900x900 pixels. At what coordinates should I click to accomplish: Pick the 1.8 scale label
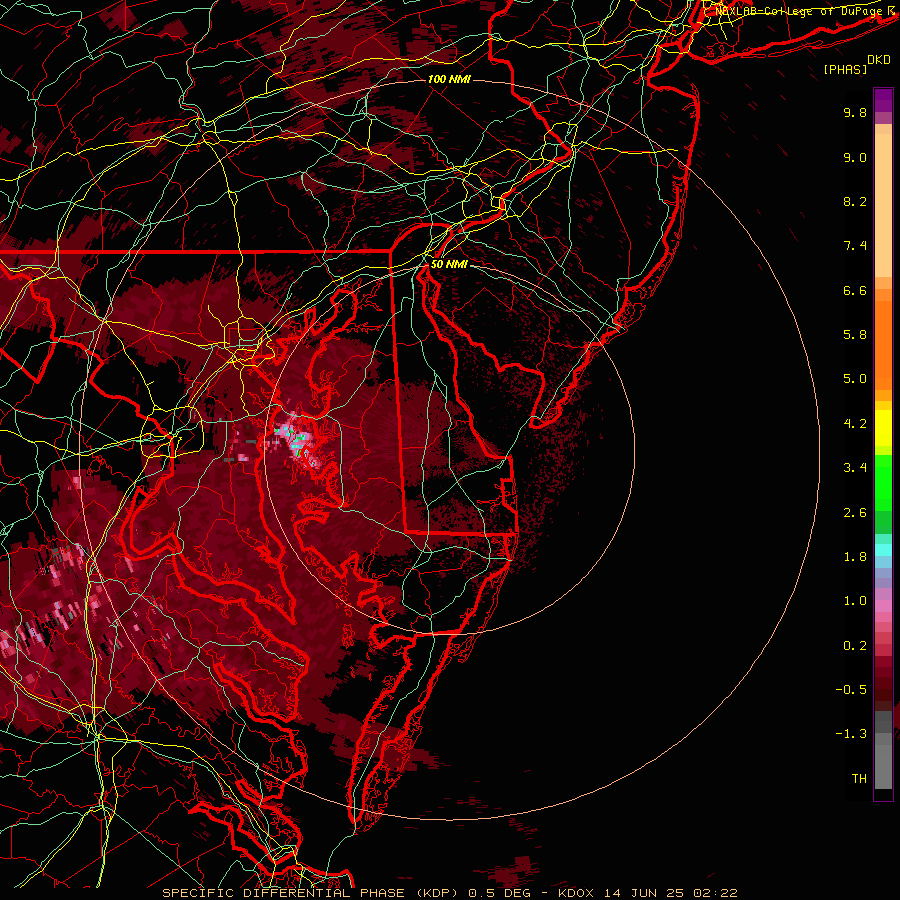(855, 557)
